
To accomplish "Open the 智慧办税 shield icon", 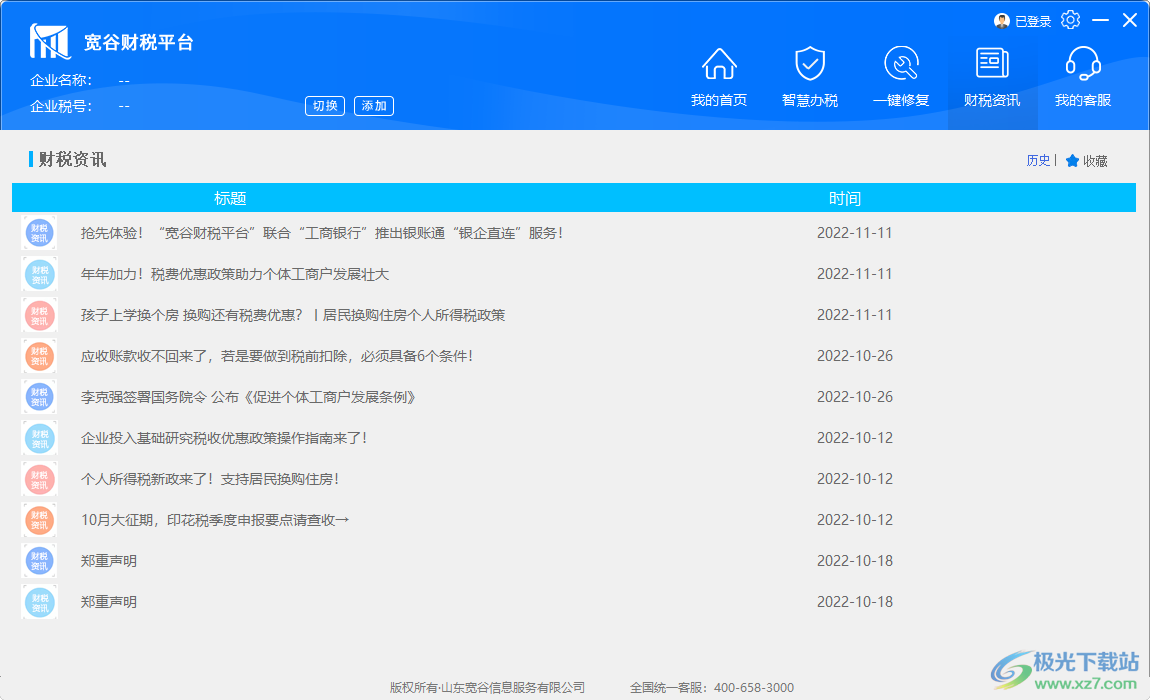I will click(x=810, y=64).
